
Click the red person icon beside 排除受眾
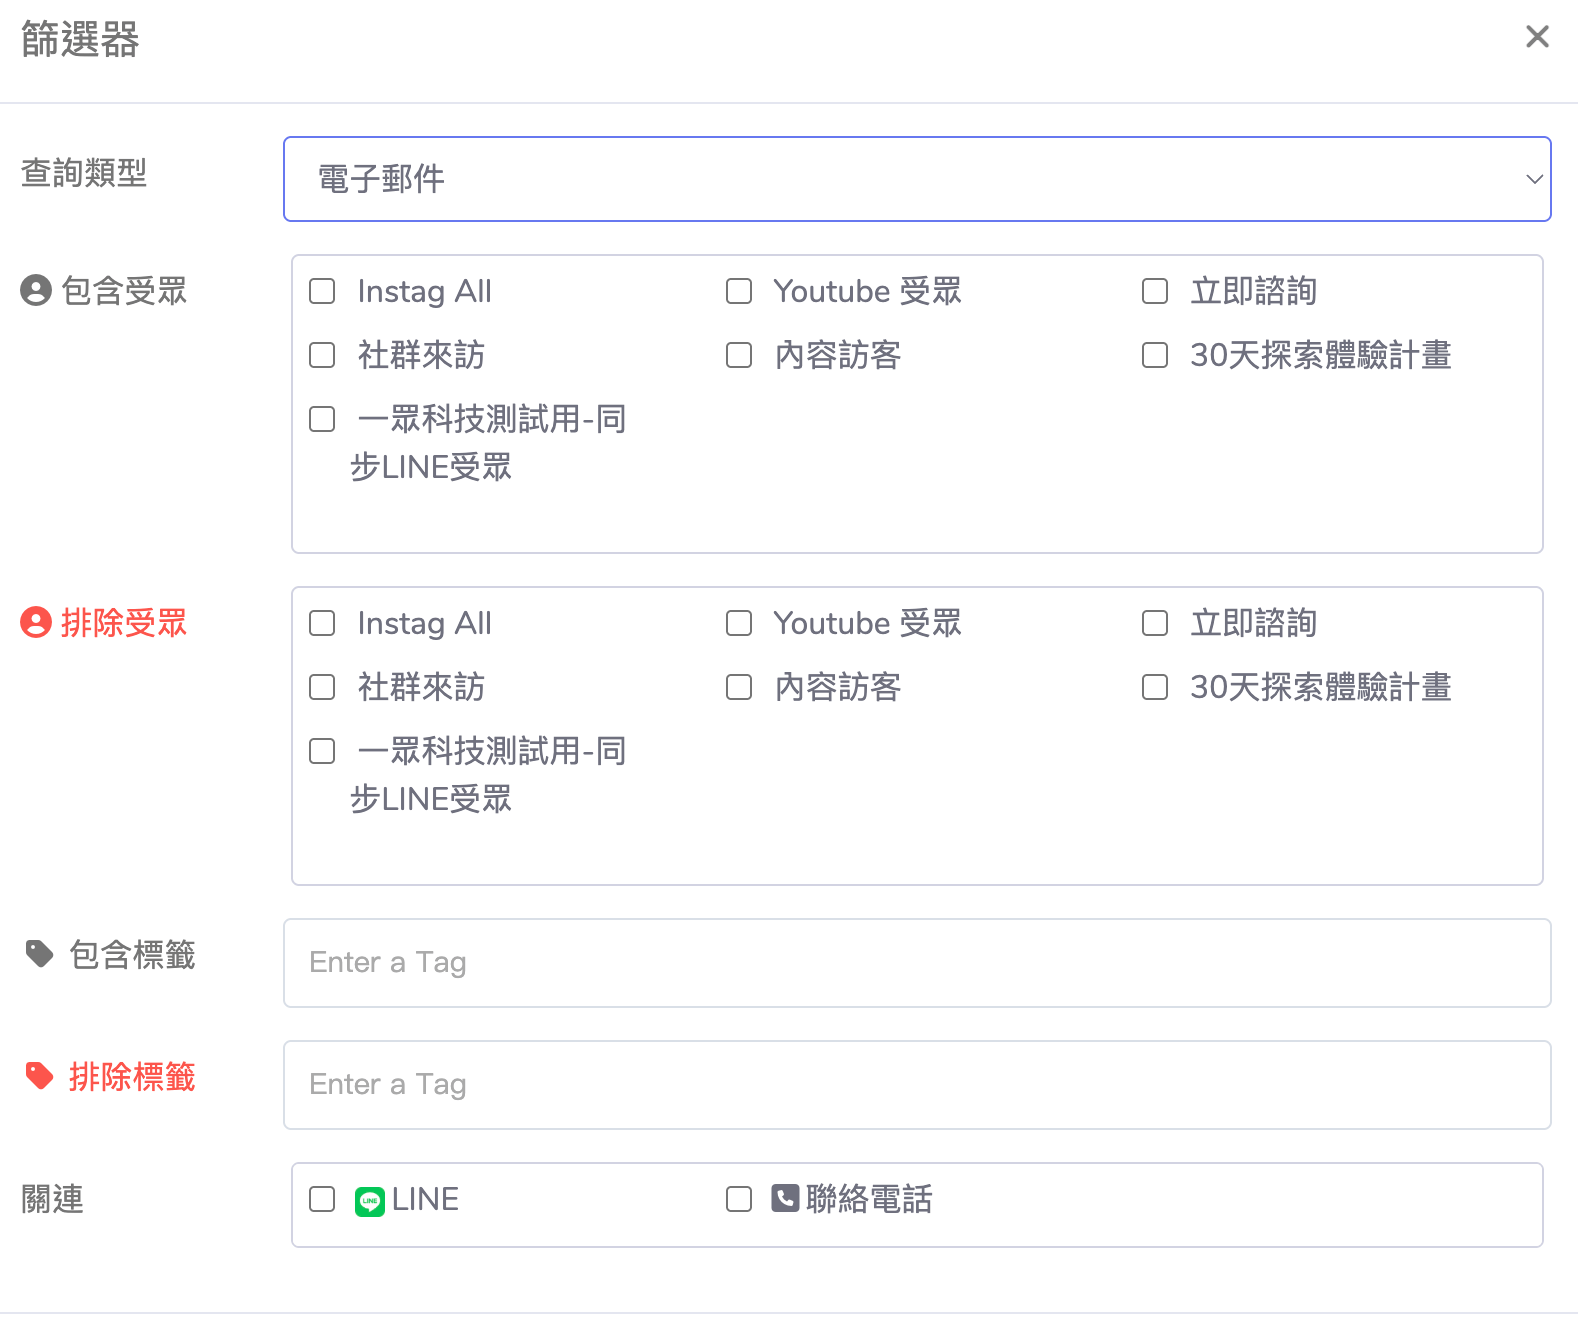36,623
